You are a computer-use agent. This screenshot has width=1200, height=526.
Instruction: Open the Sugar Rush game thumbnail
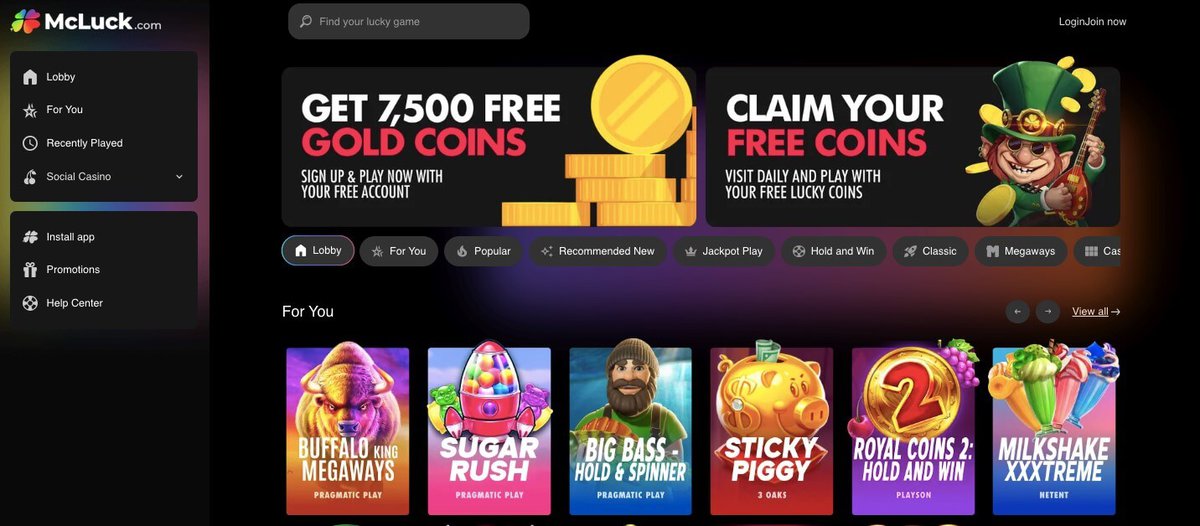click(x=489, y=430)
